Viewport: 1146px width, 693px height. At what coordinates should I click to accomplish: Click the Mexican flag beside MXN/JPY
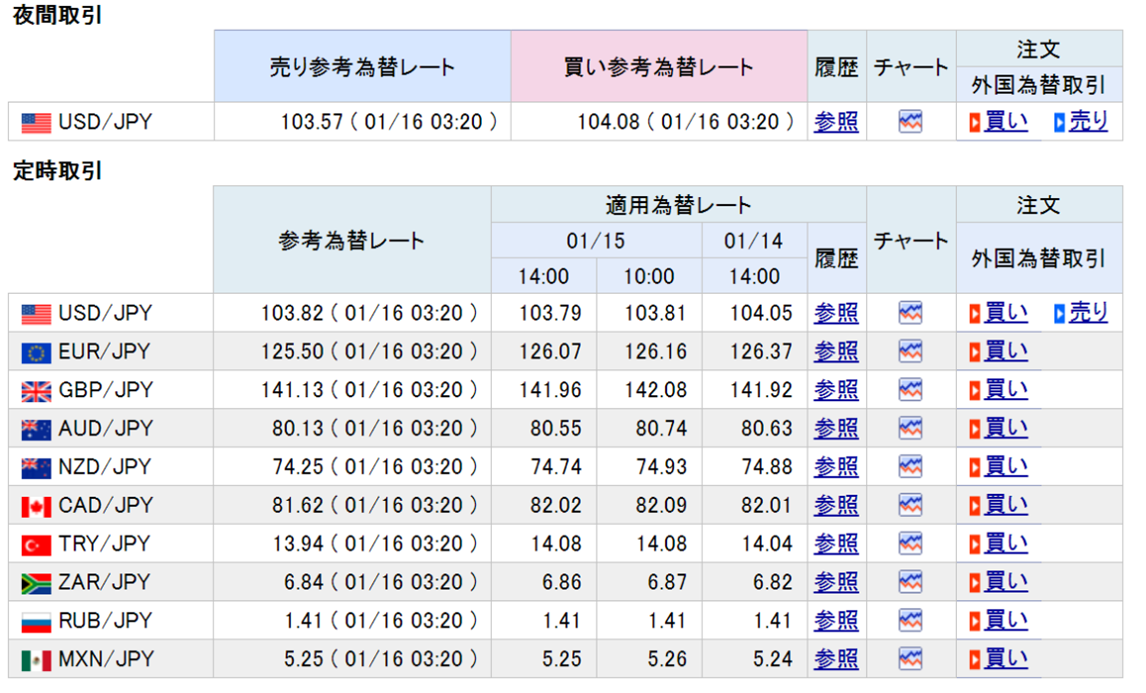pos(37,661)
